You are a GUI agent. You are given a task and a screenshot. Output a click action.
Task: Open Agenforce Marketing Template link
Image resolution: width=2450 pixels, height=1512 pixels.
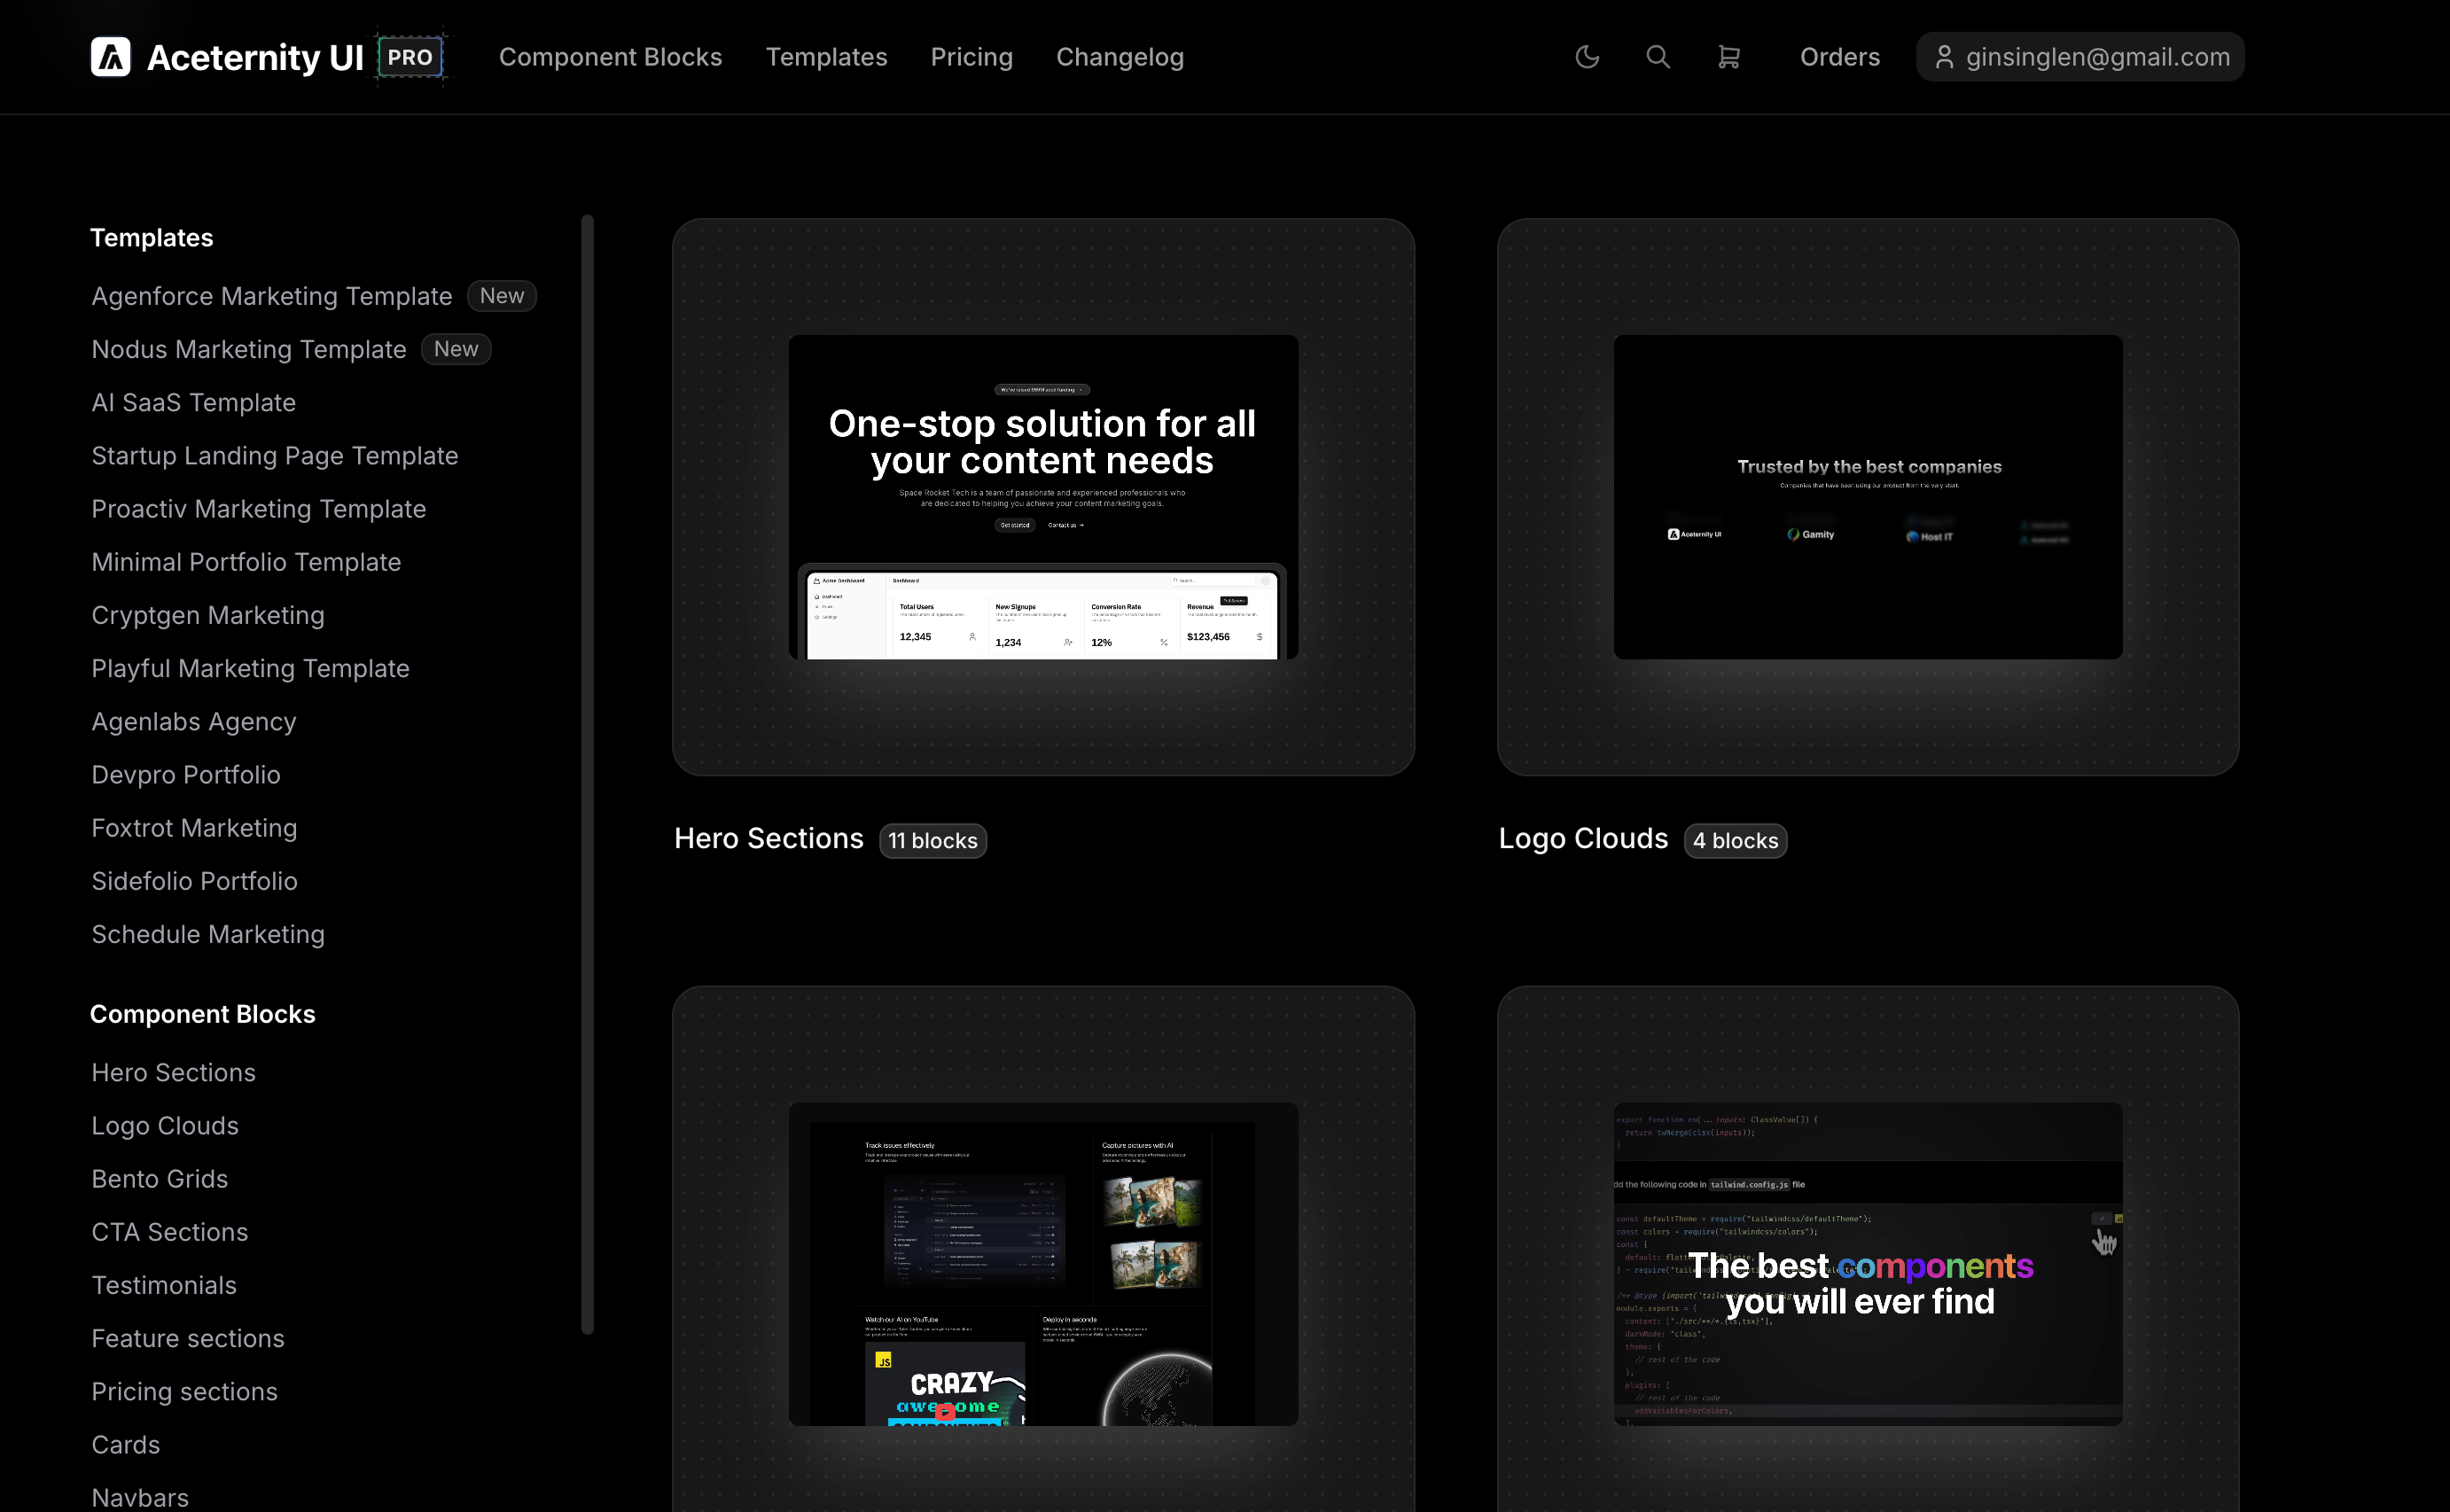tap(272, 296)
